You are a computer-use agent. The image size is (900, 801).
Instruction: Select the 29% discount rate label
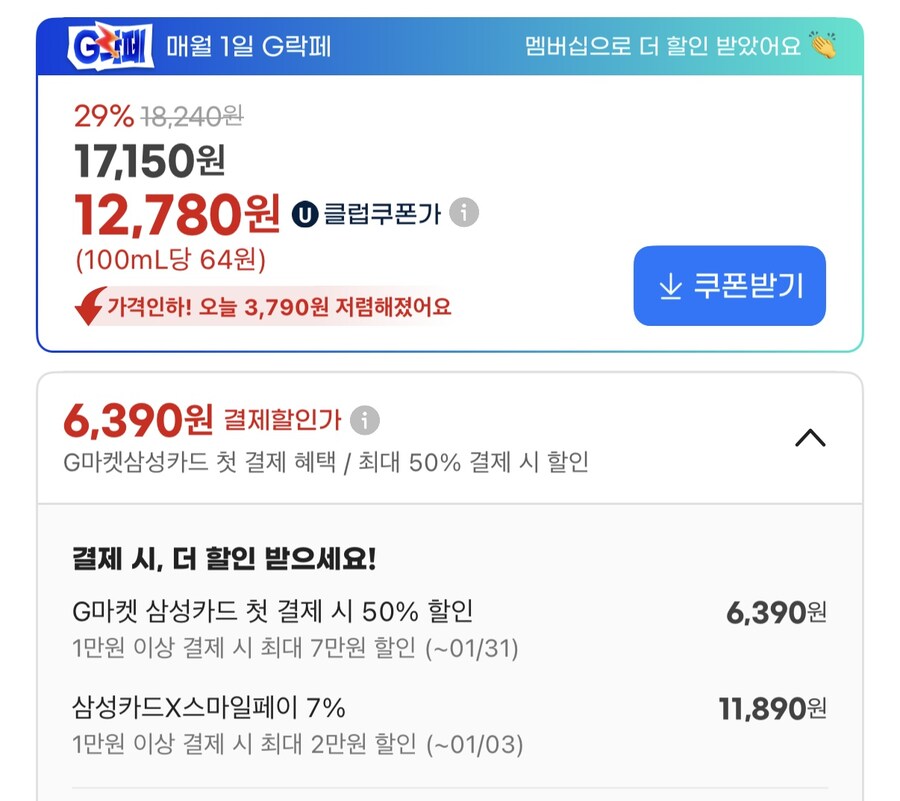point(103,116)
